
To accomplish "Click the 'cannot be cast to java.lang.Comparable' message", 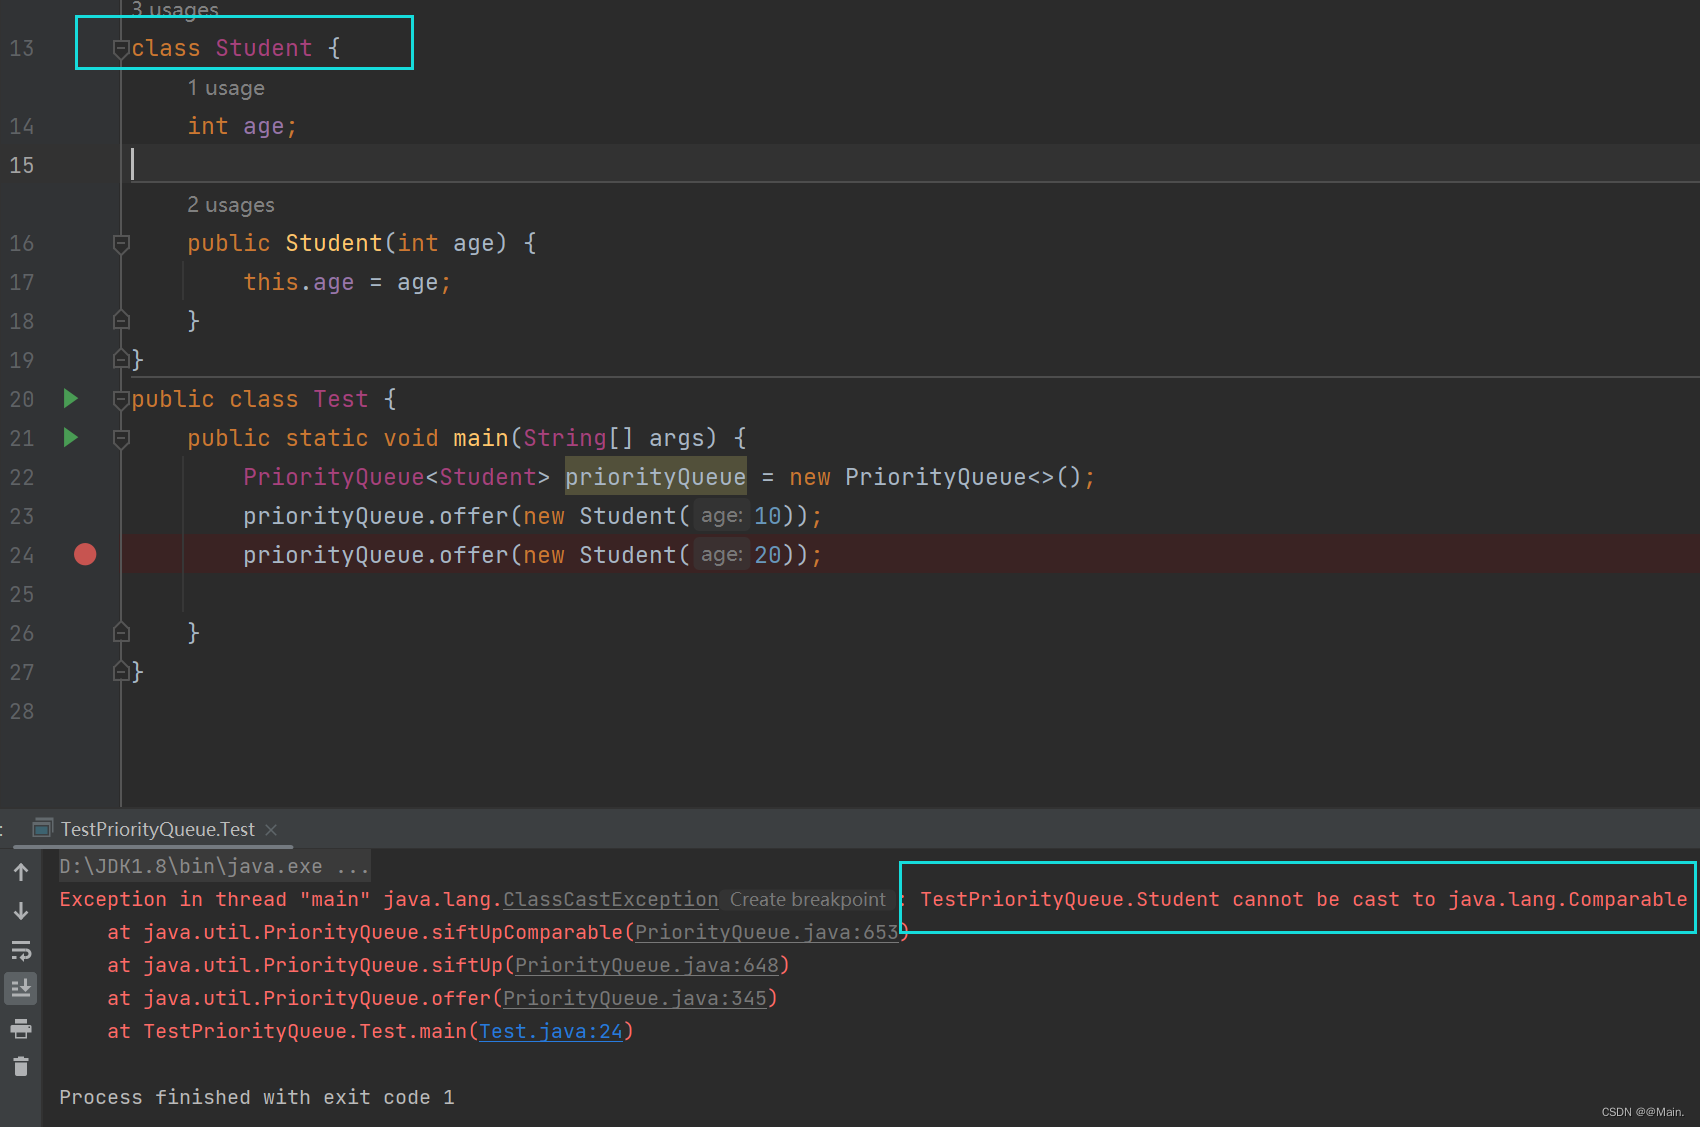I will (x=1459, y=899).
